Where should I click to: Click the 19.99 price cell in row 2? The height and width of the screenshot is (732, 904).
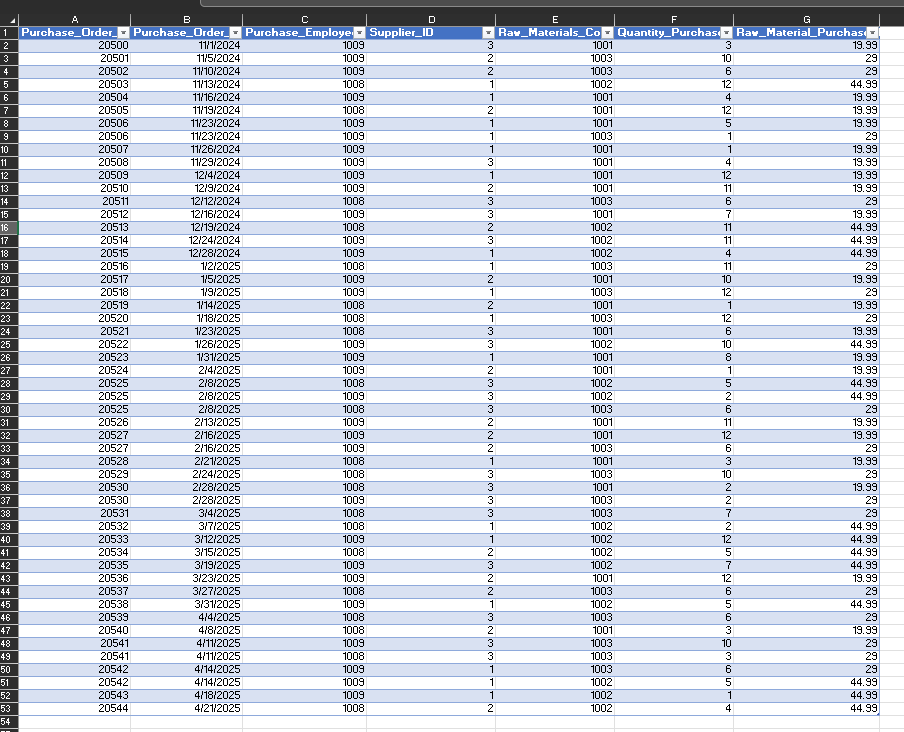click(807, 46)
